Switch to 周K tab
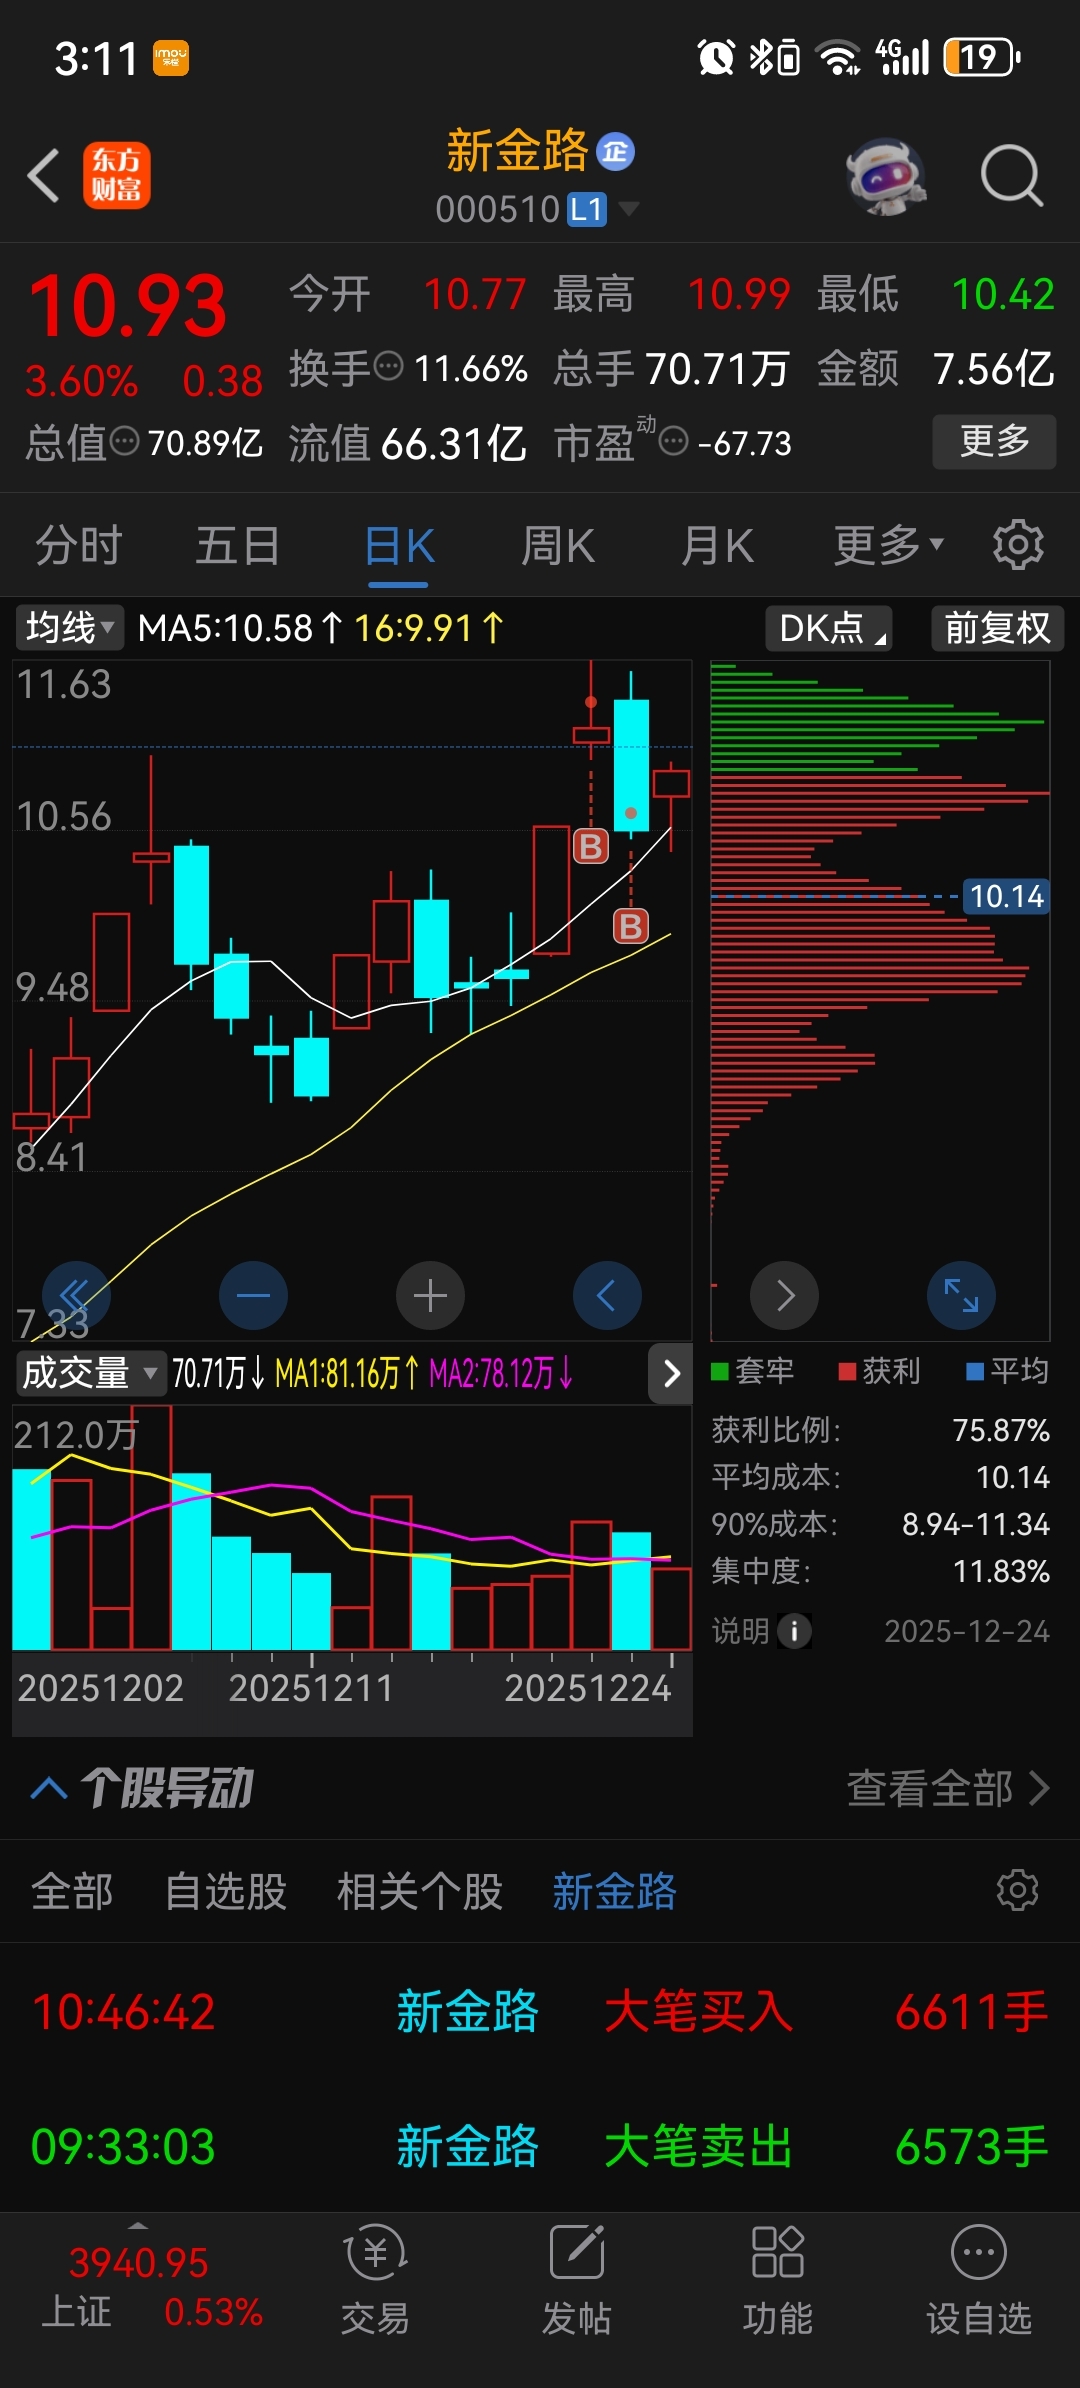This screenshot has height=2388, width=1080. tap(558, 545)
